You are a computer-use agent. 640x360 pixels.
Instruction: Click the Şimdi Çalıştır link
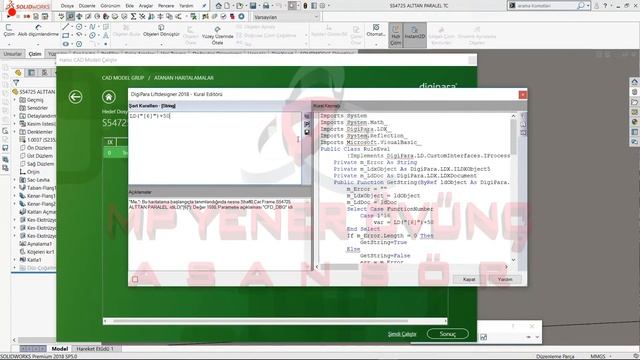click(402, 334)
